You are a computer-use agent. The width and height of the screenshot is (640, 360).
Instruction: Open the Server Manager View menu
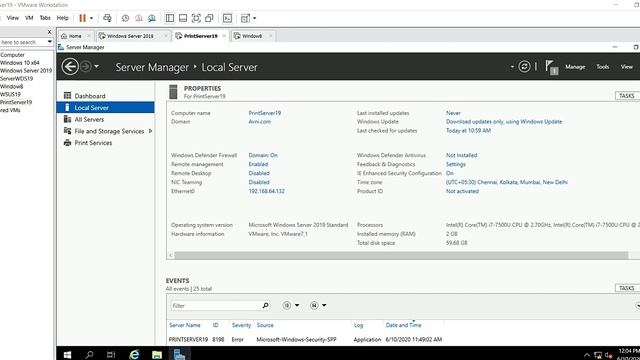tap(627, 67)
